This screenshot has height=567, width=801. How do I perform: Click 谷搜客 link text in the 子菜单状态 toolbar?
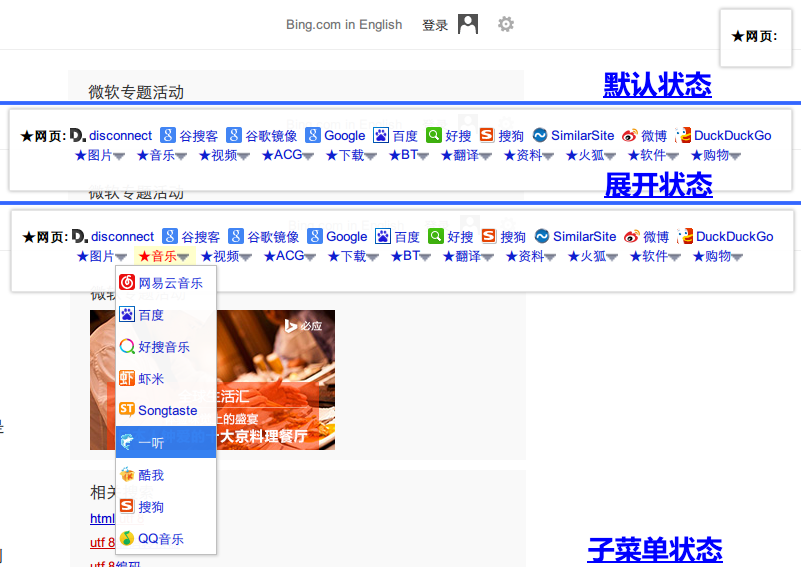pos(201,237)
